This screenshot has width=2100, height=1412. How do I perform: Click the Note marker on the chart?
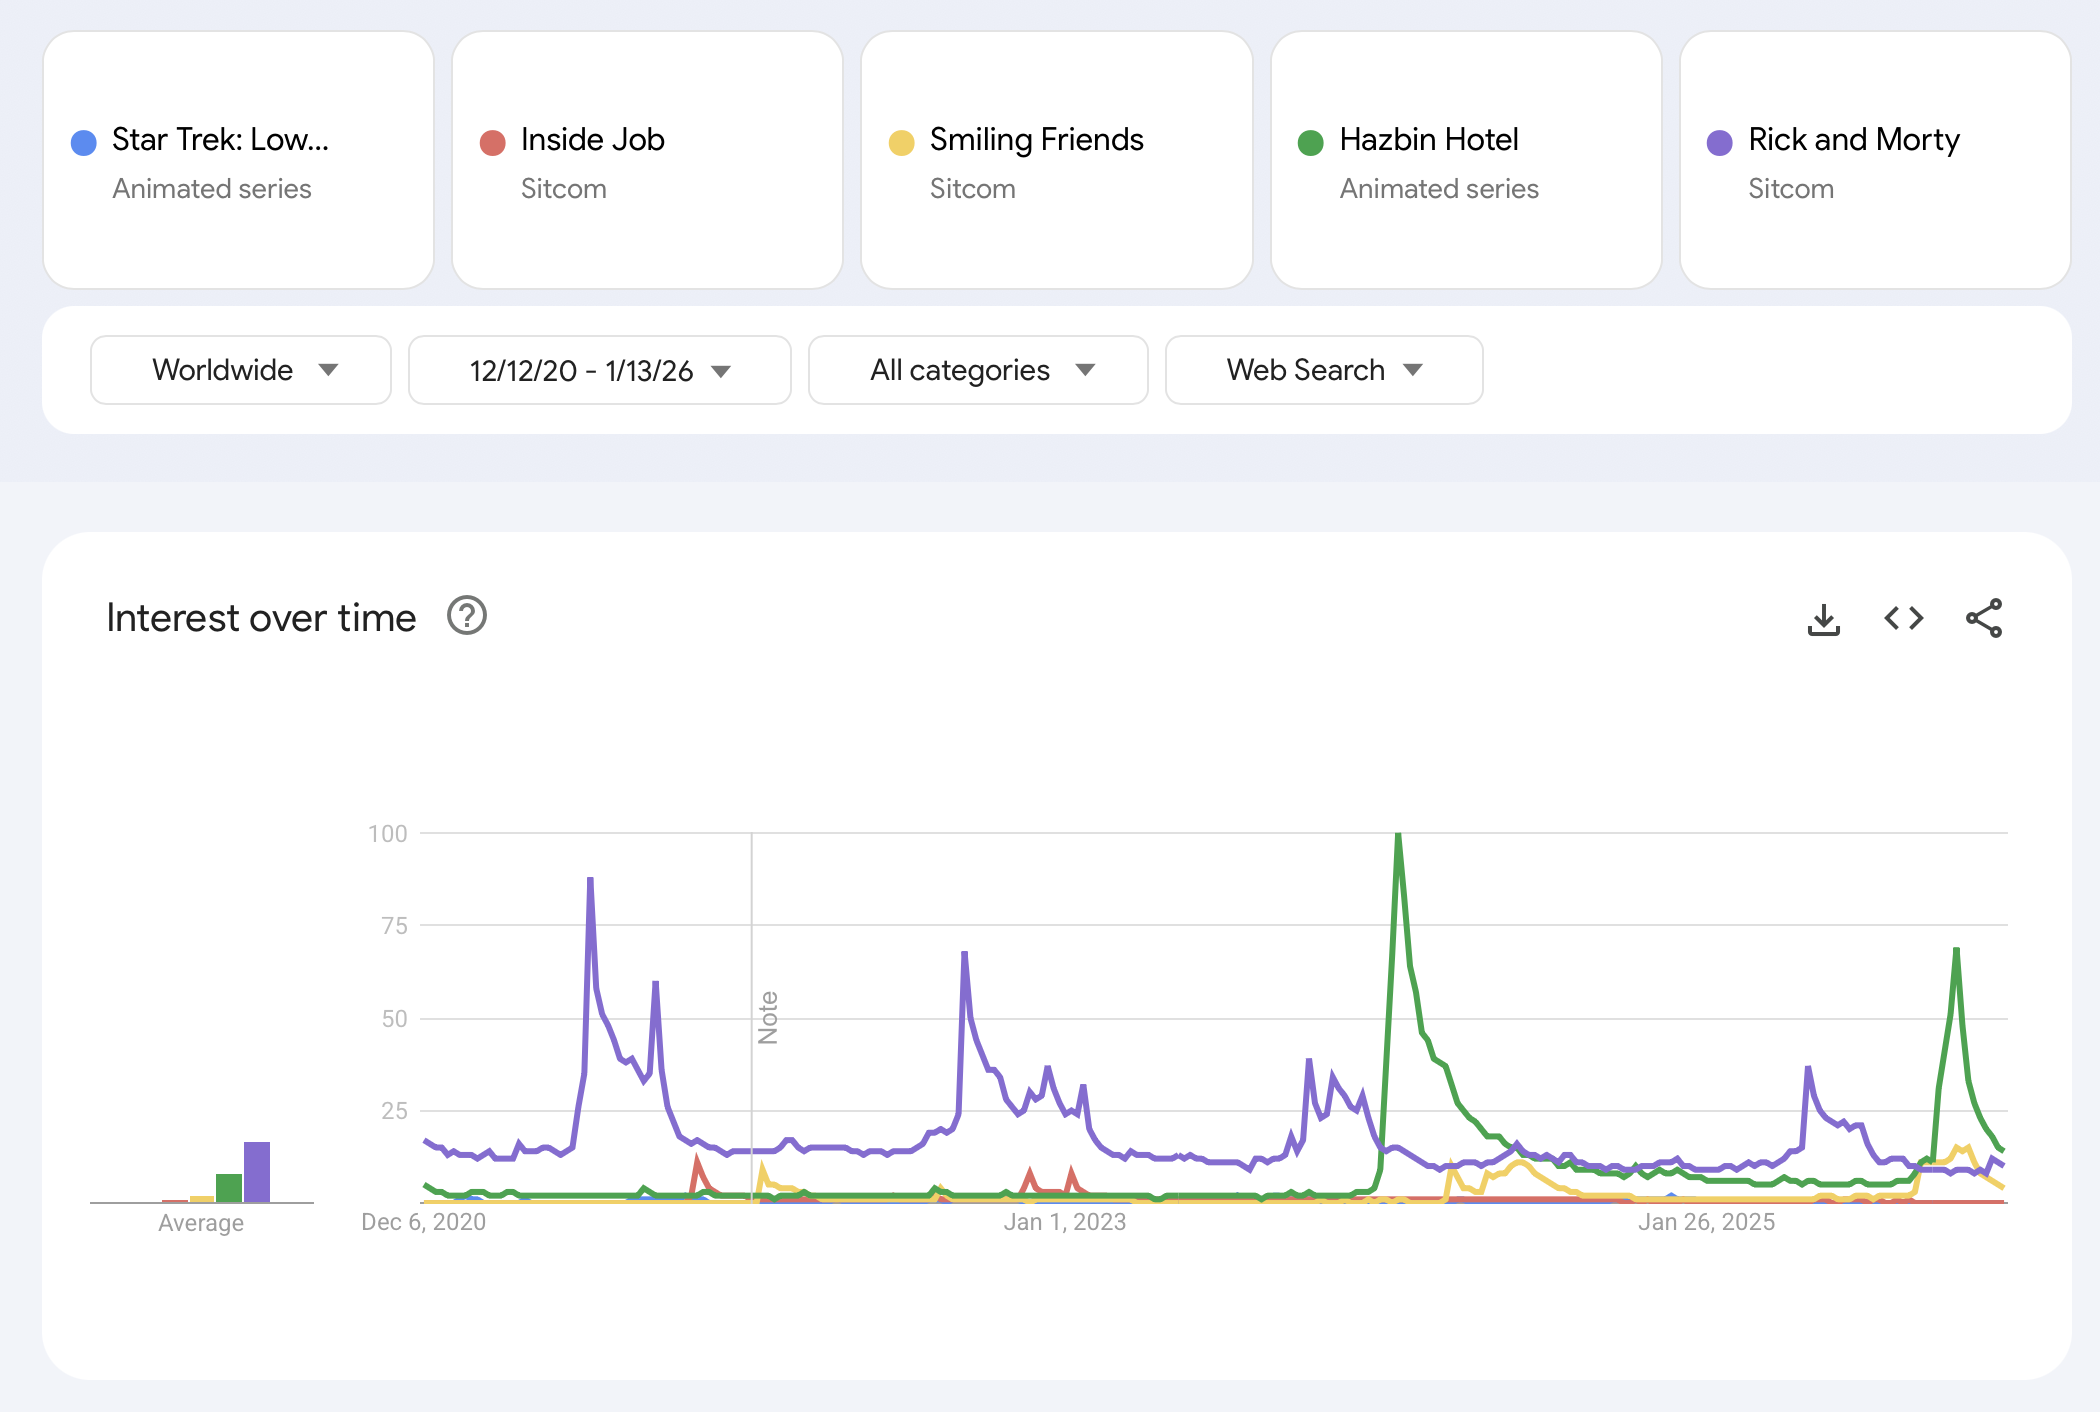(x=768, y=1018)
